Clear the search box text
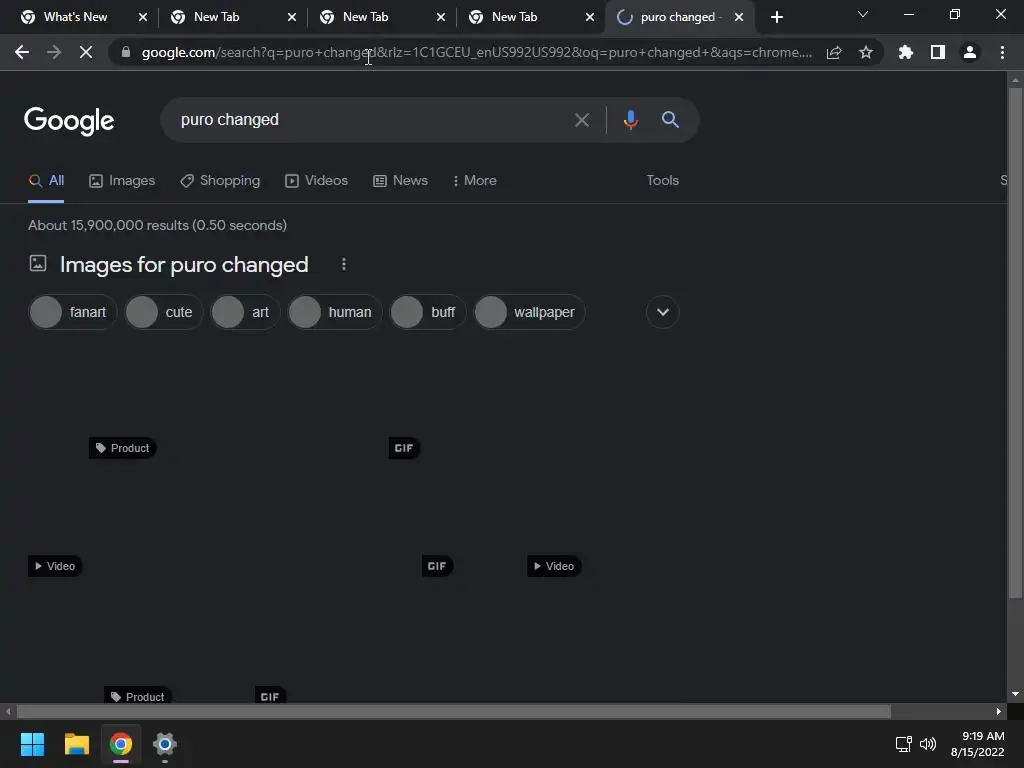This screenshot has width=1024, height=768. tap(581, 120)
